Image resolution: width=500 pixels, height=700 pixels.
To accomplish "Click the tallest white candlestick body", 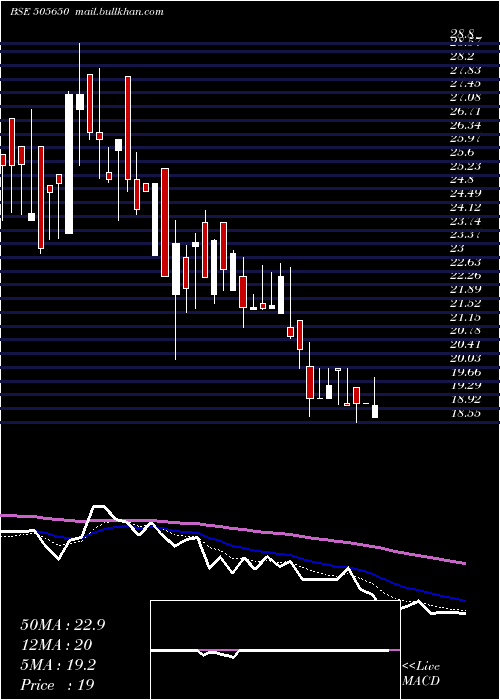I will [69, 164].
